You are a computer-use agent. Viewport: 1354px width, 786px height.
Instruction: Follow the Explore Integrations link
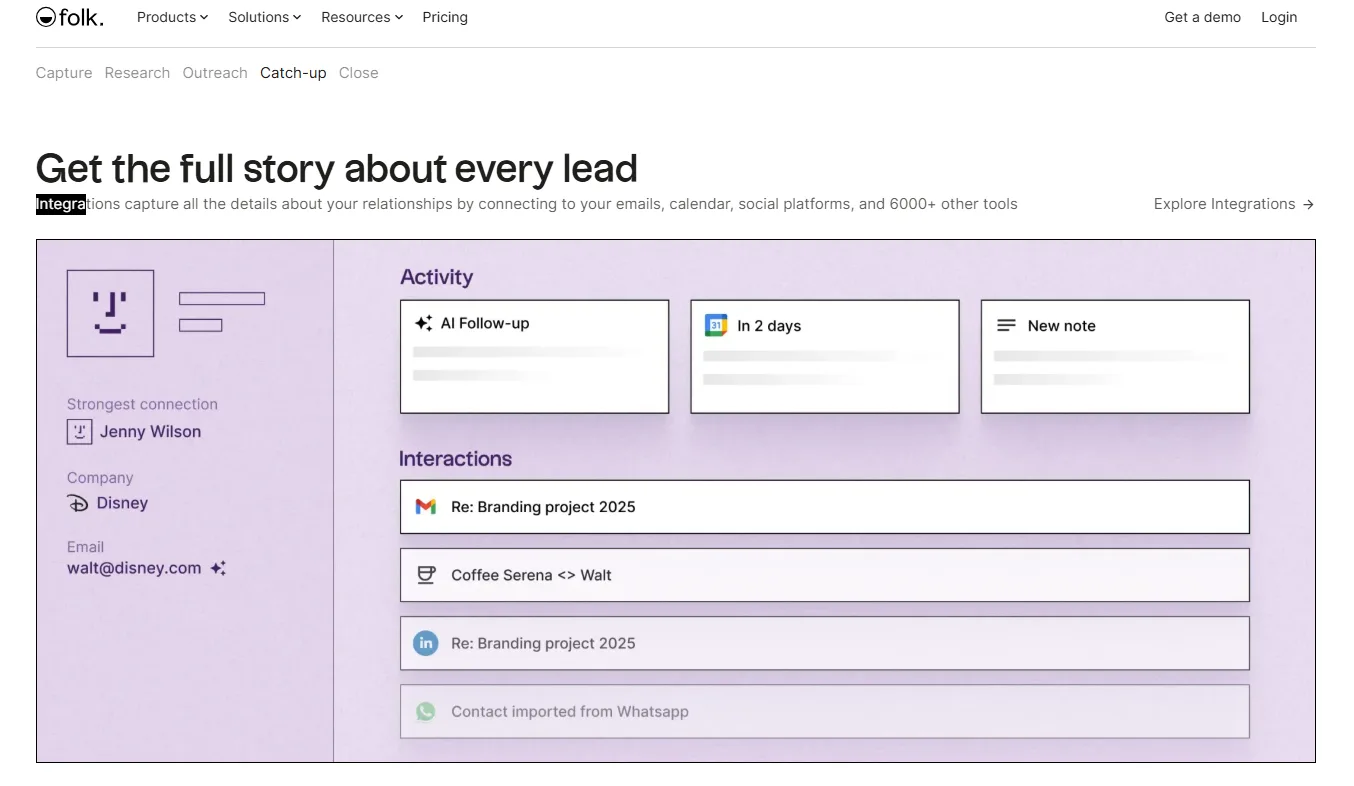[1233, 204]
